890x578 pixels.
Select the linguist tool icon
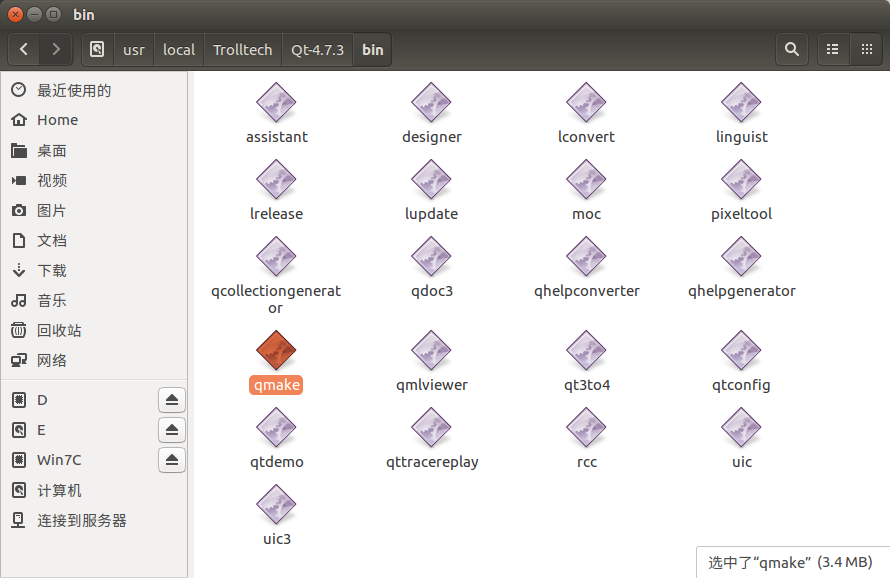741,102
